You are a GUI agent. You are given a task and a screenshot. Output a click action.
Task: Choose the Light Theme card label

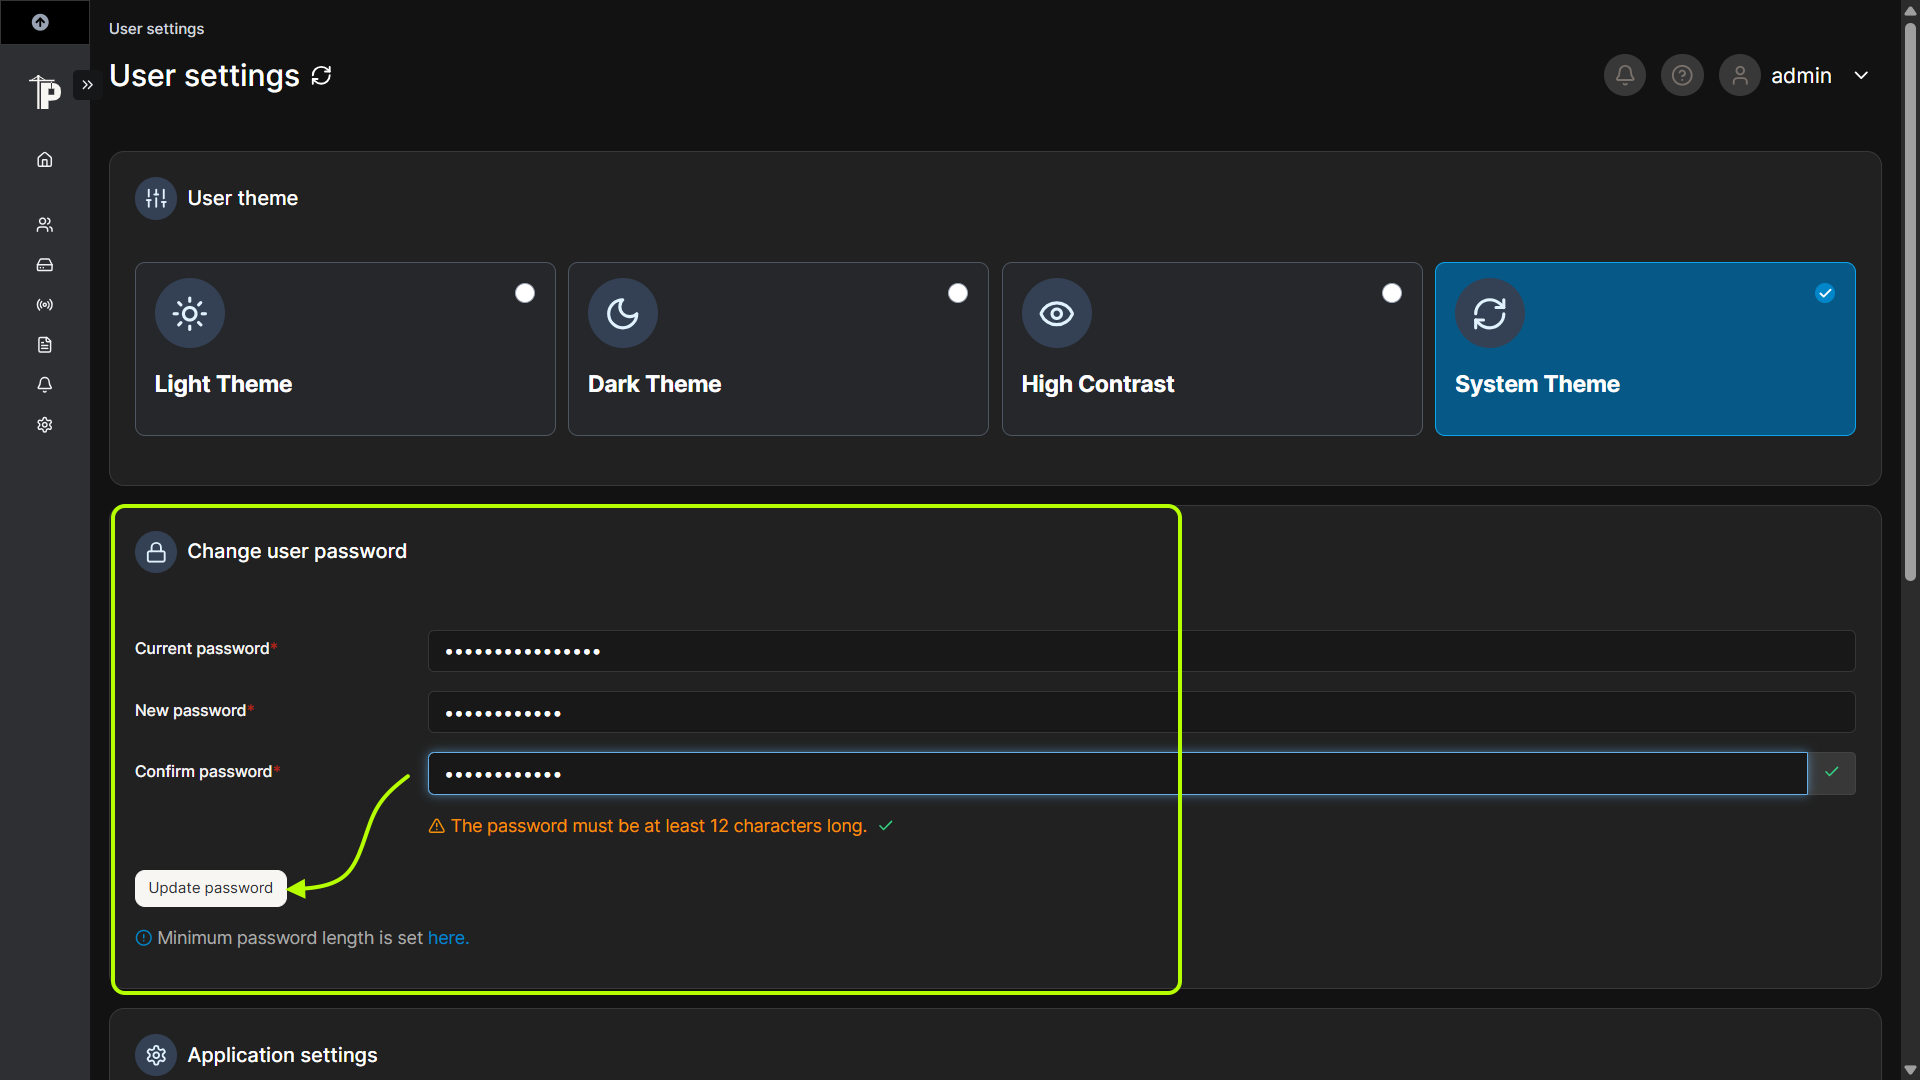click(223, 384)
